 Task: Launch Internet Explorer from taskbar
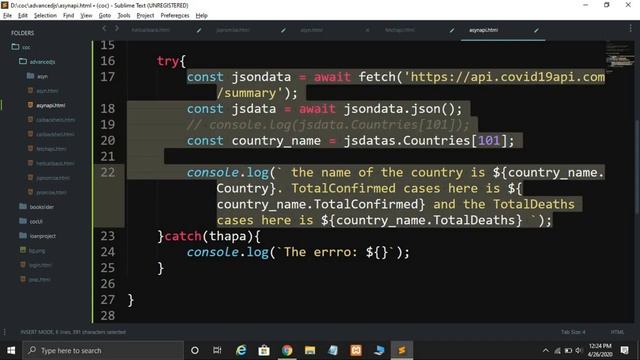click(241, 351)
